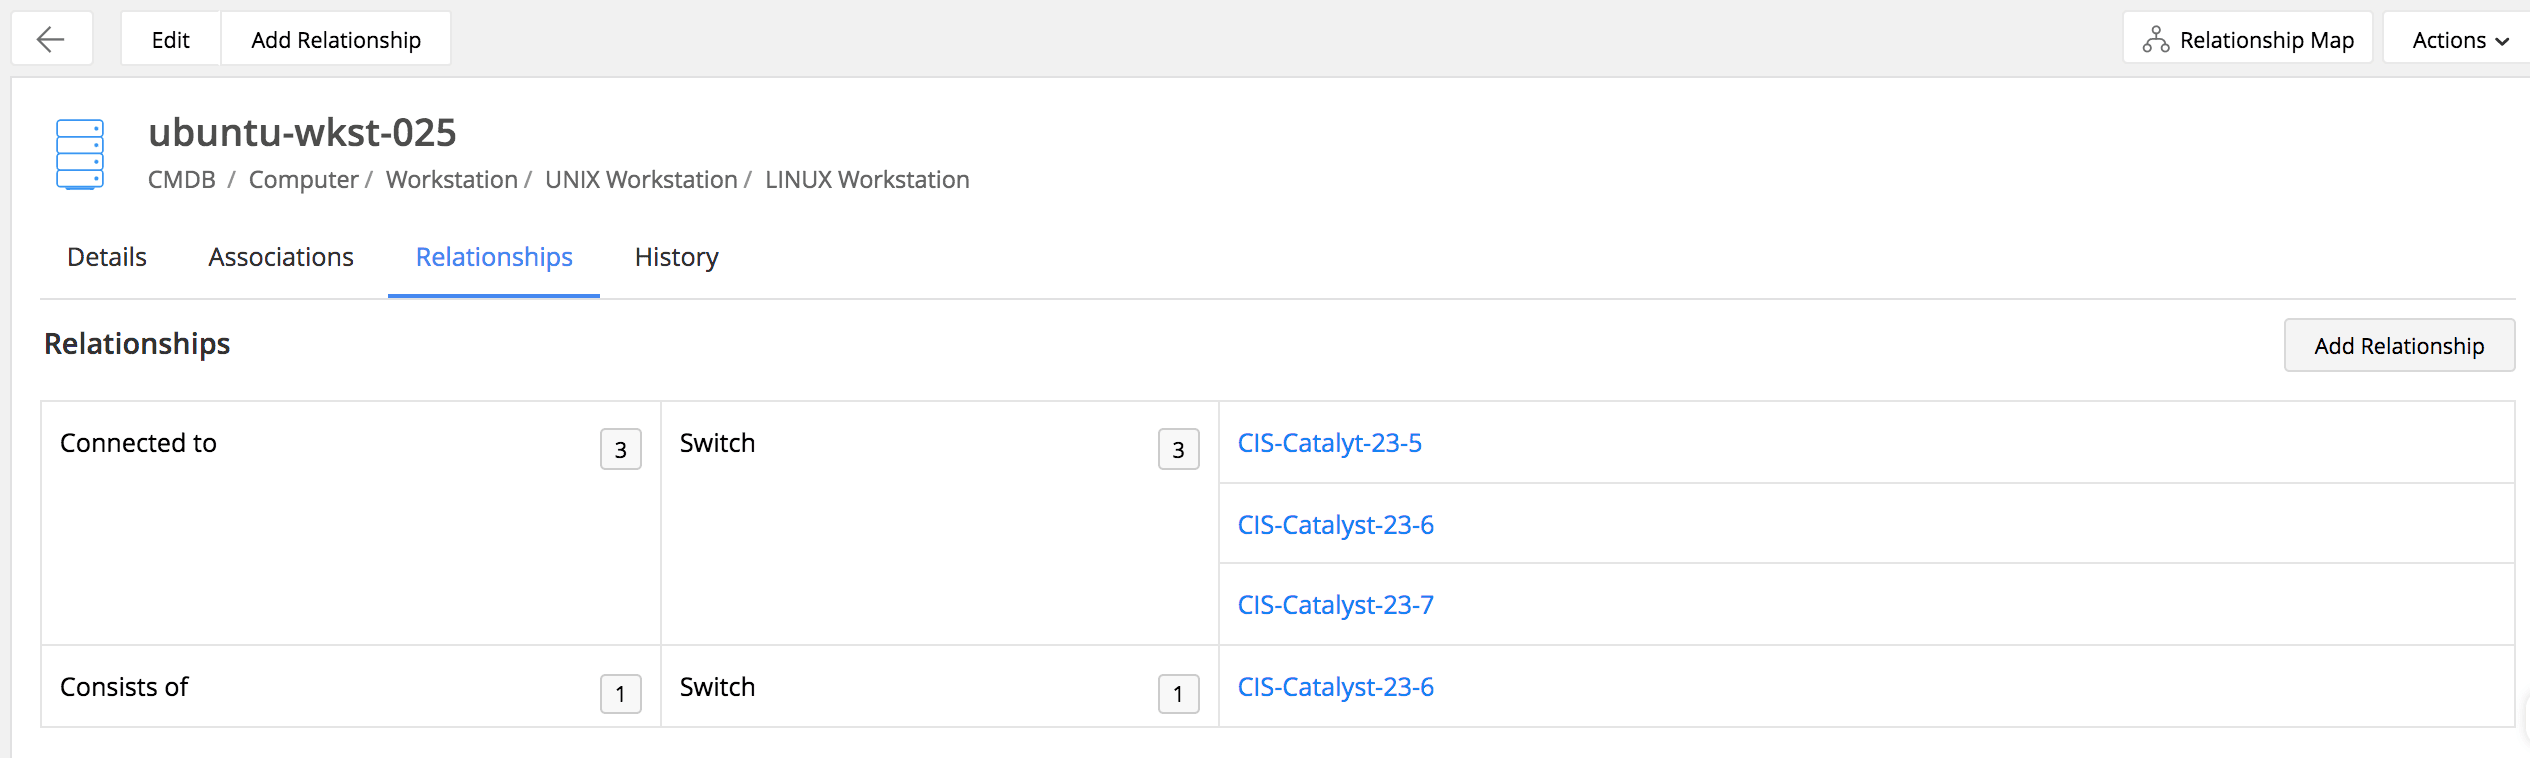Click Add Relationship in top toolbar
2530x758 pixels.
[336, 40]
